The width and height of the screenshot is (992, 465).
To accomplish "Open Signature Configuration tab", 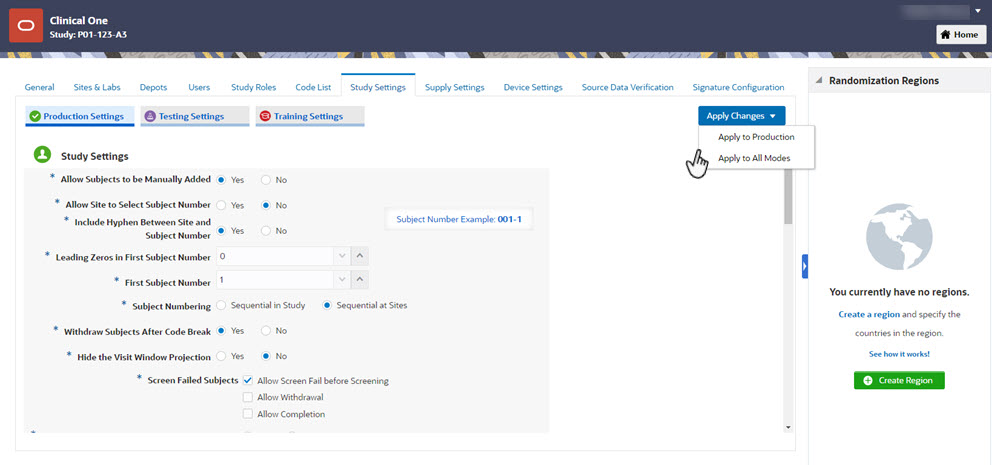I will pyautogui.click(x=738, y=87).
